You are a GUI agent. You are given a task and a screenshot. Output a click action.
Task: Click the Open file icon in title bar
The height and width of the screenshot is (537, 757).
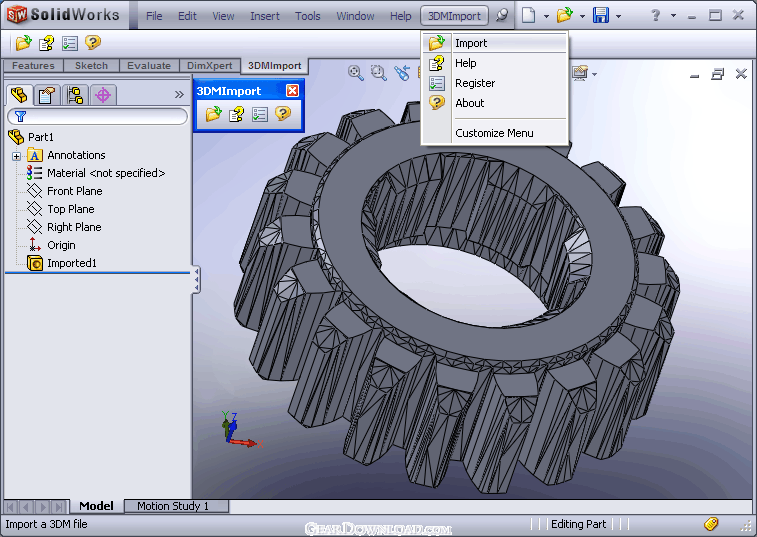point(564,15)
